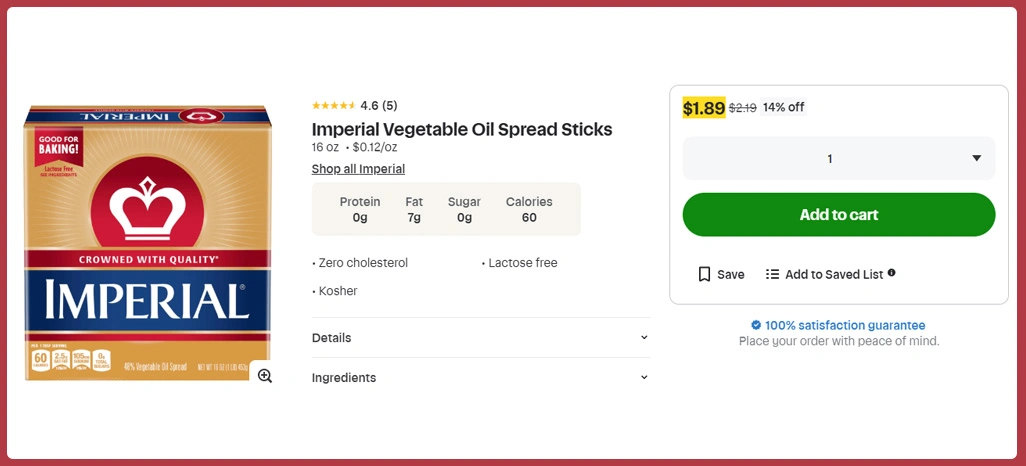The image size is (1026, 466).
Task: Click the info icon beside Saved List
Action: tap(892, 273)
